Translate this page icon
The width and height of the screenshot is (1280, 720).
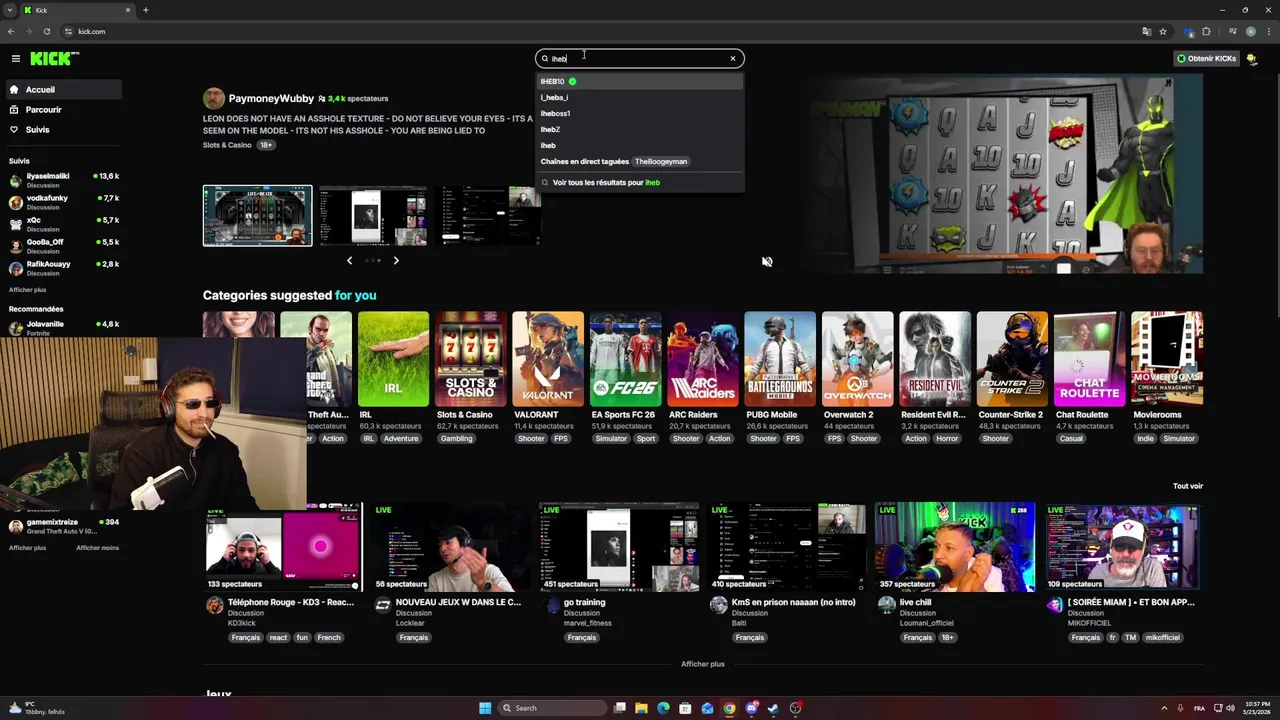[x=1147, y=31]
